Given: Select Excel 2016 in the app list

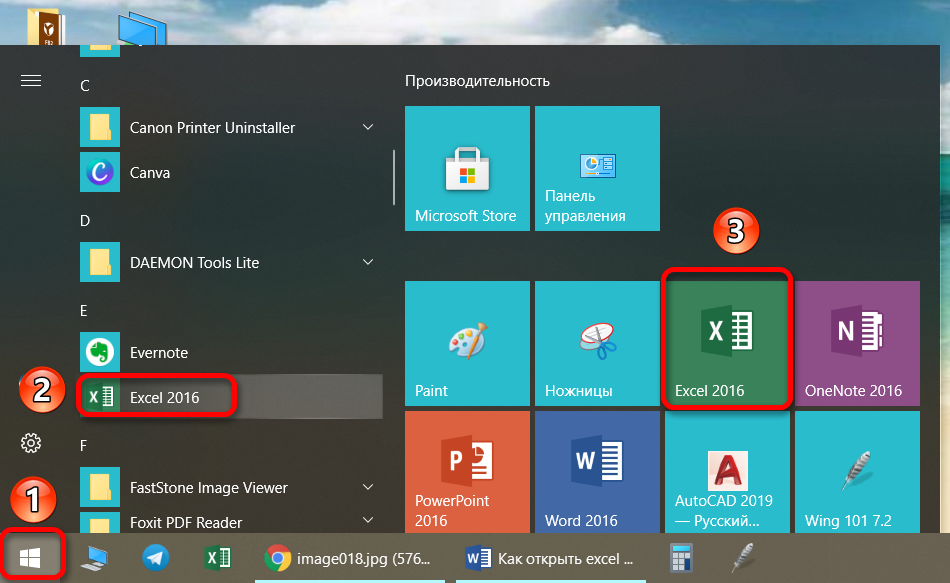Looking at the screenshot, I should click(x=164, y=397).
